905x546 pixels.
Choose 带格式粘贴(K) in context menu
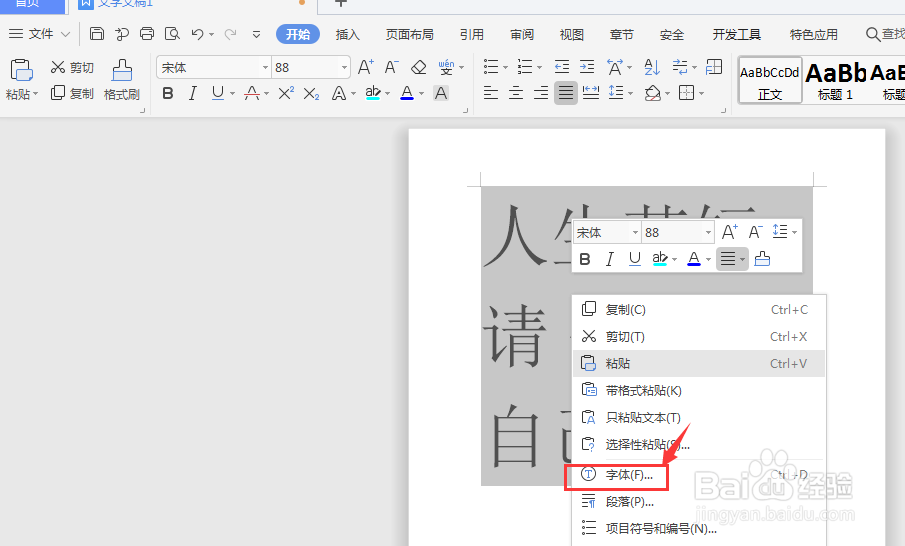coord(699,391)
